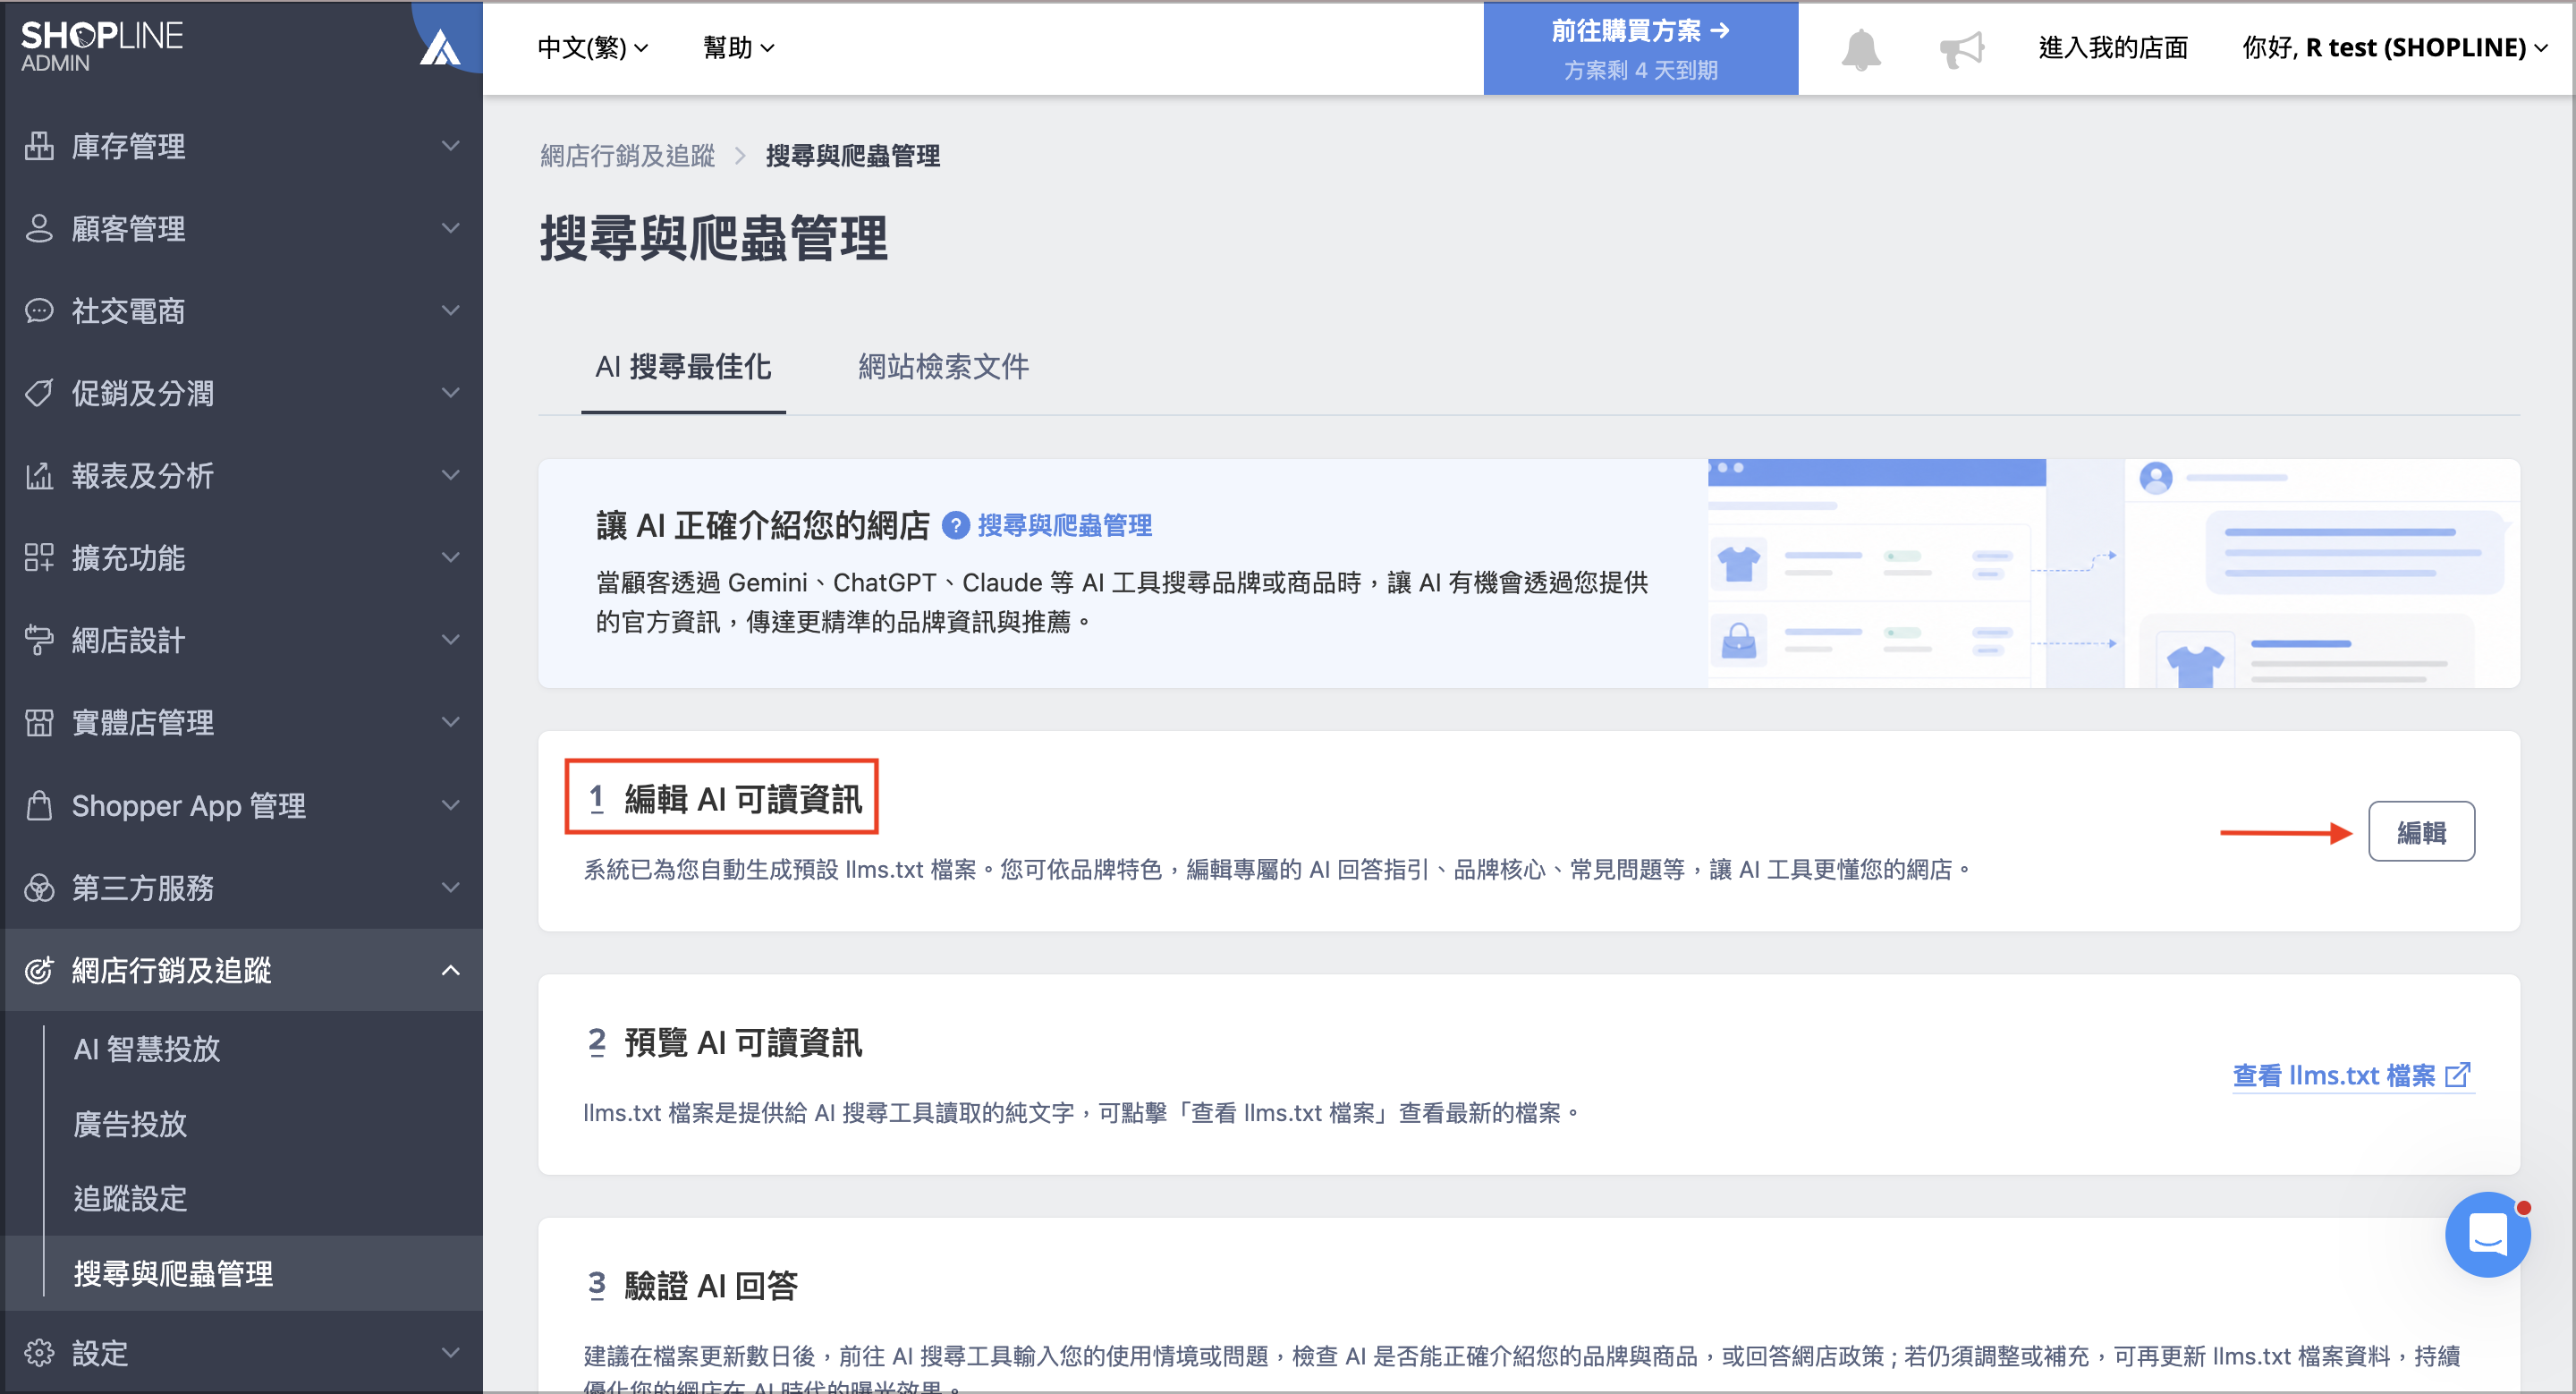This screenshot has height=1394, width=2576.
Task: Click the 設定 gear icon in sidebar
Action: (x=39, y=1353)
